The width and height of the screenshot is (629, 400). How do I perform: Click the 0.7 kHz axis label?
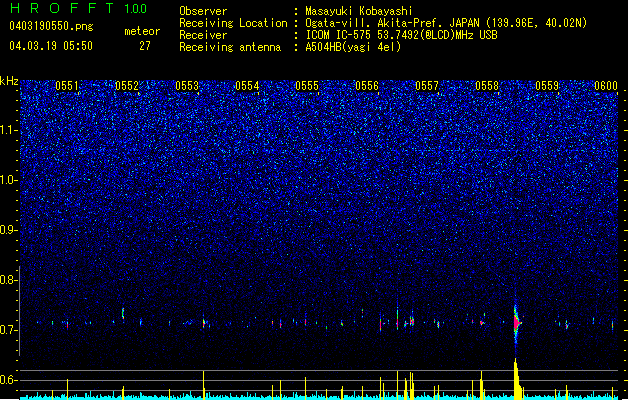9,330
